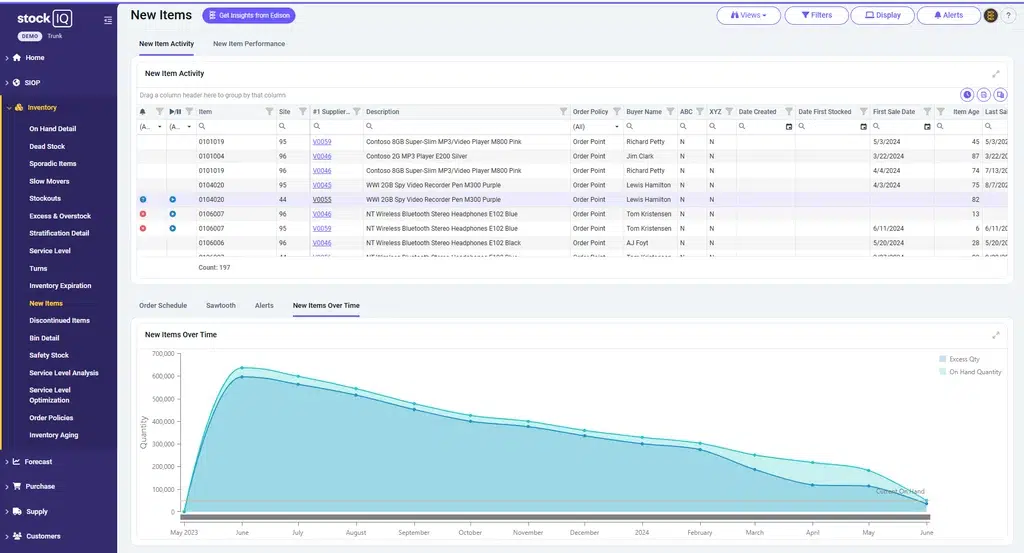
Task: Click the Customers people icon in sidebar
Action: tap(17, 536)
